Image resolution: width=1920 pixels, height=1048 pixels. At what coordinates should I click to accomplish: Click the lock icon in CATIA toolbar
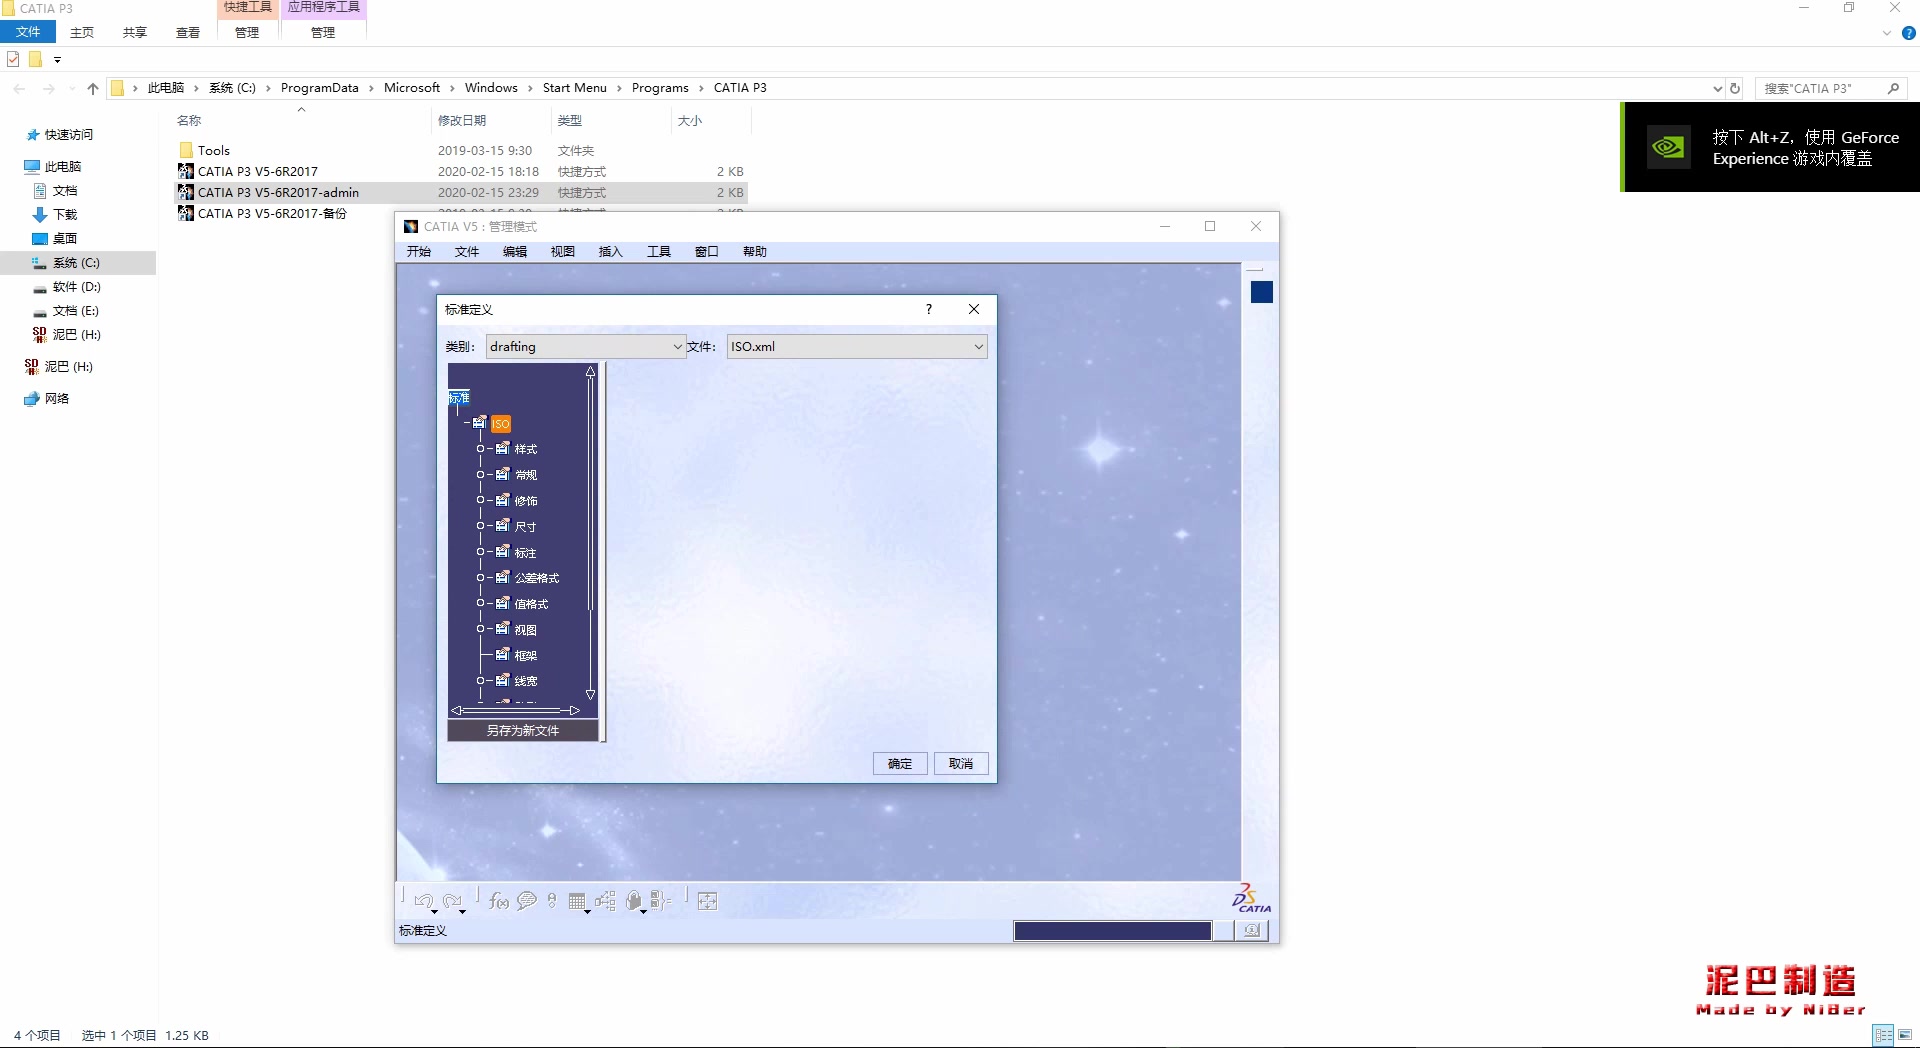tap(634, 901)
